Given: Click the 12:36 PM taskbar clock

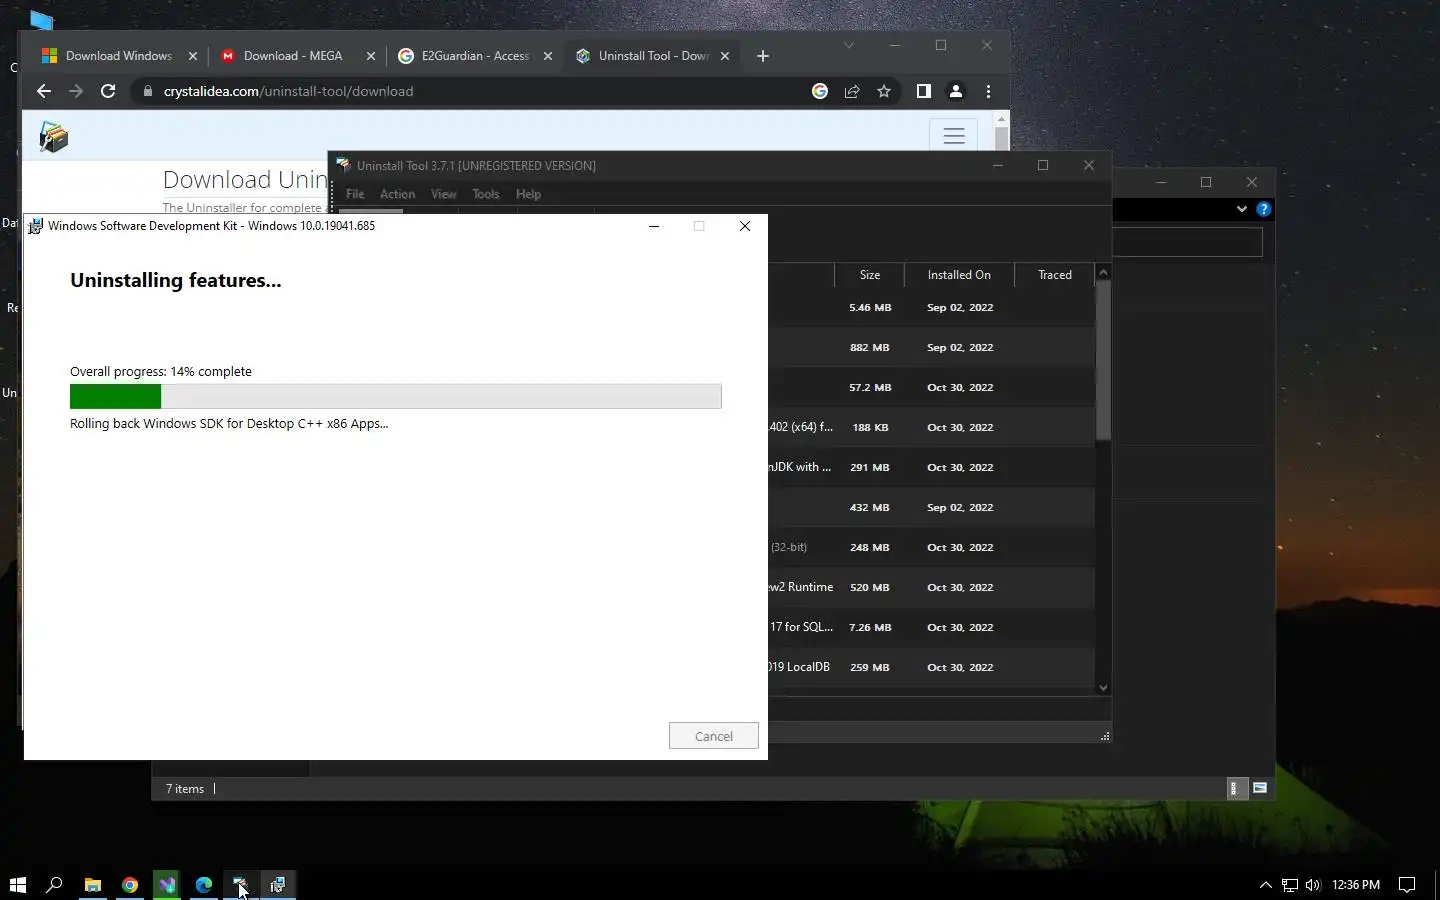Looking at the screenshot, I should (x=1355, y=884).
